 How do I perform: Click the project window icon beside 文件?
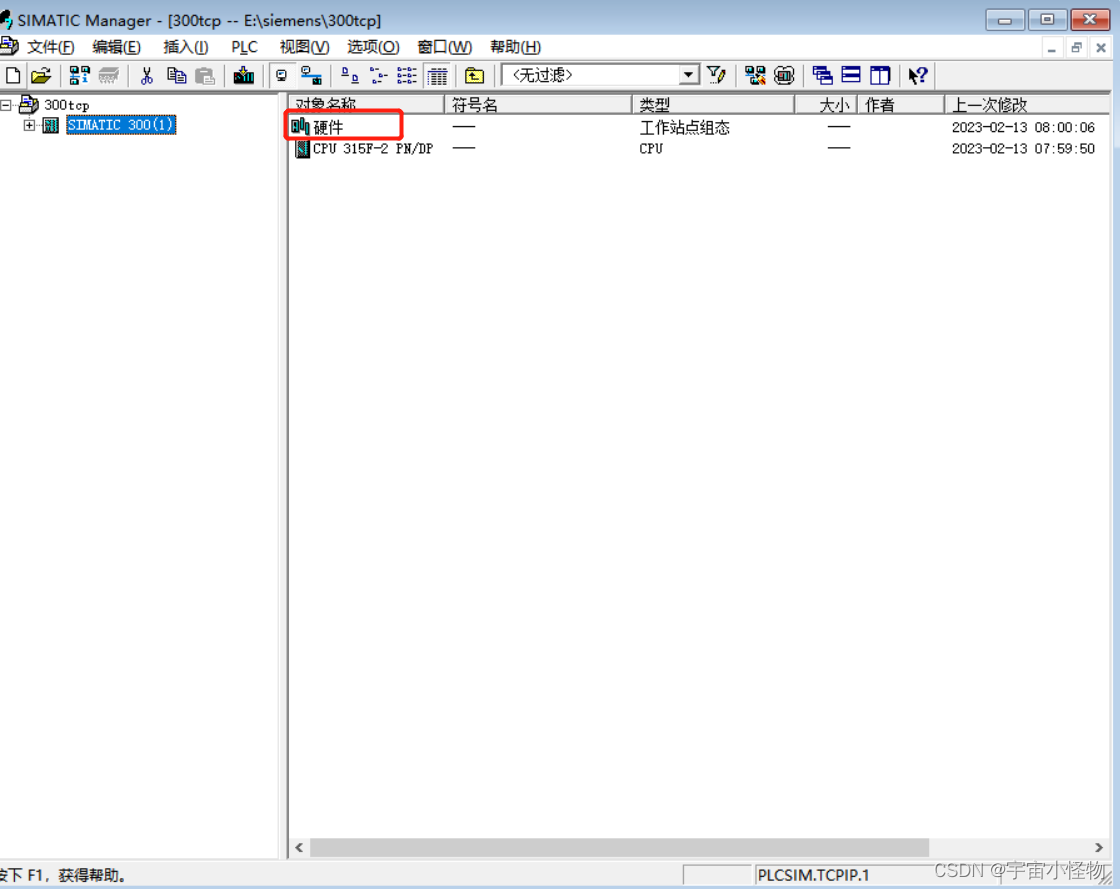coord(9,46)
